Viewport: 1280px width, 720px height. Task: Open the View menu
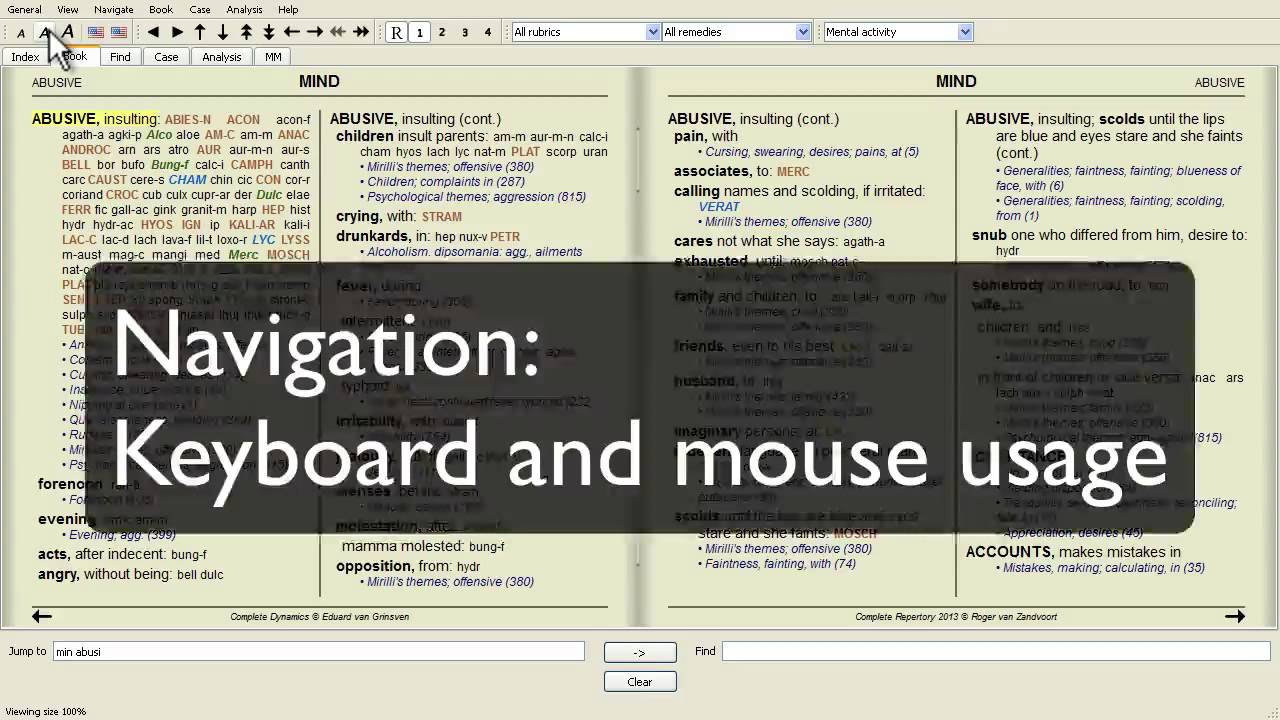68,9
